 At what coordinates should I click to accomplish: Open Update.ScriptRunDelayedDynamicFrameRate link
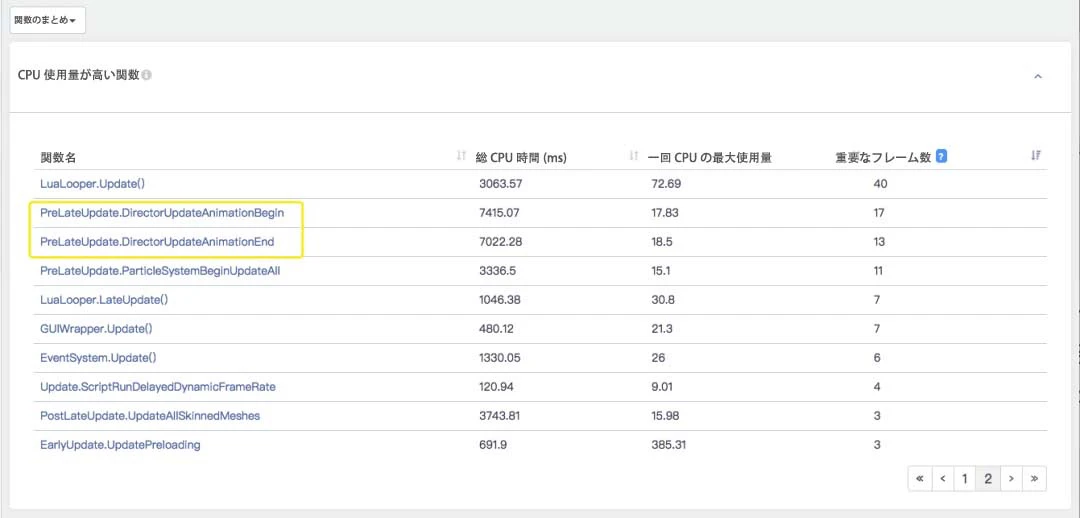point(158,386)
